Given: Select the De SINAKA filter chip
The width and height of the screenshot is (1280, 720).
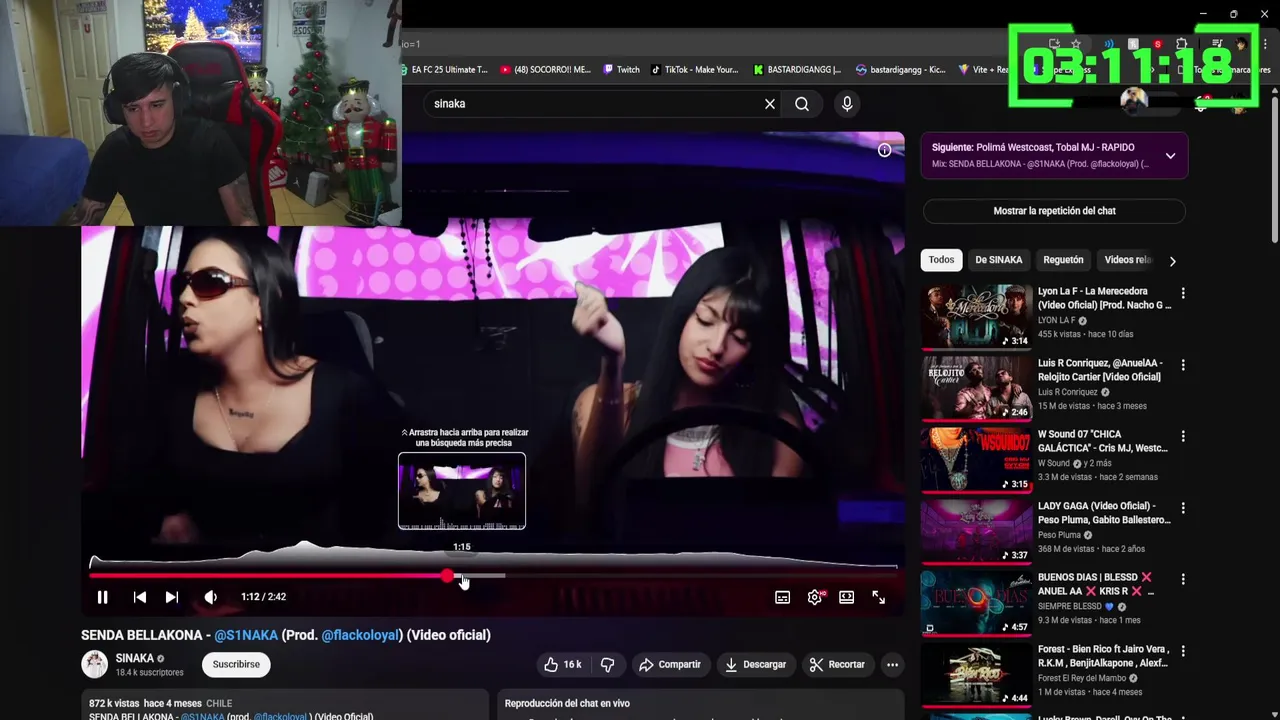Looking at the screenshot, I should 999,260.
